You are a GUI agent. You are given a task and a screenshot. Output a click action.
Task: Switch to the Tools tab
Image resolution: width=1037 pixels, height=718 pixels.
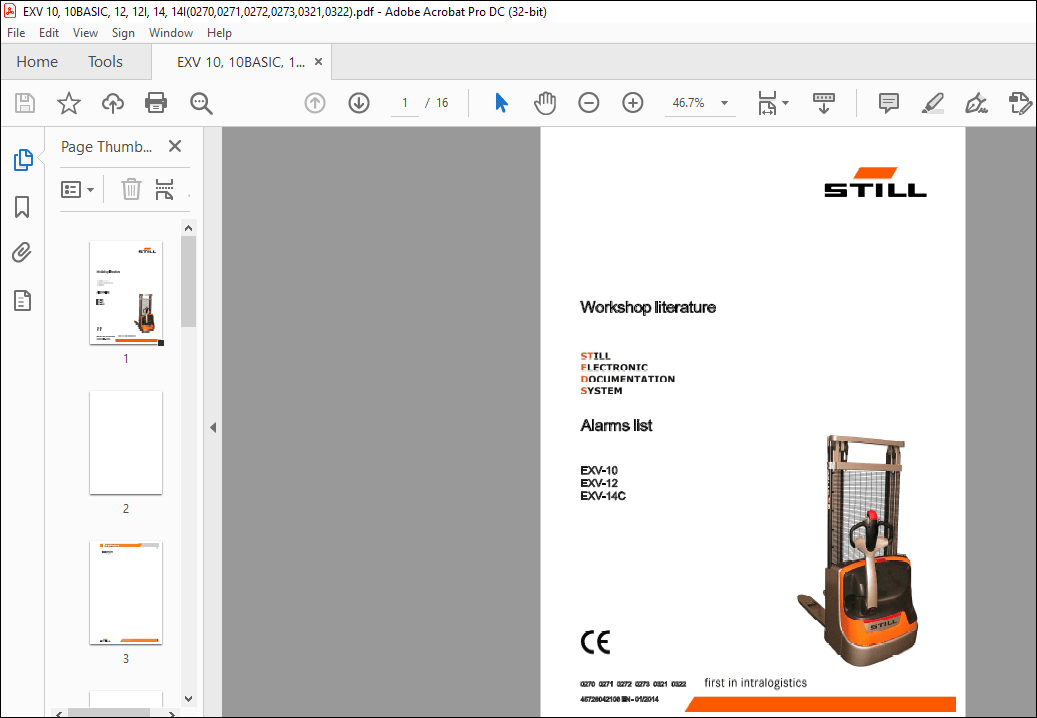(105, 61)
